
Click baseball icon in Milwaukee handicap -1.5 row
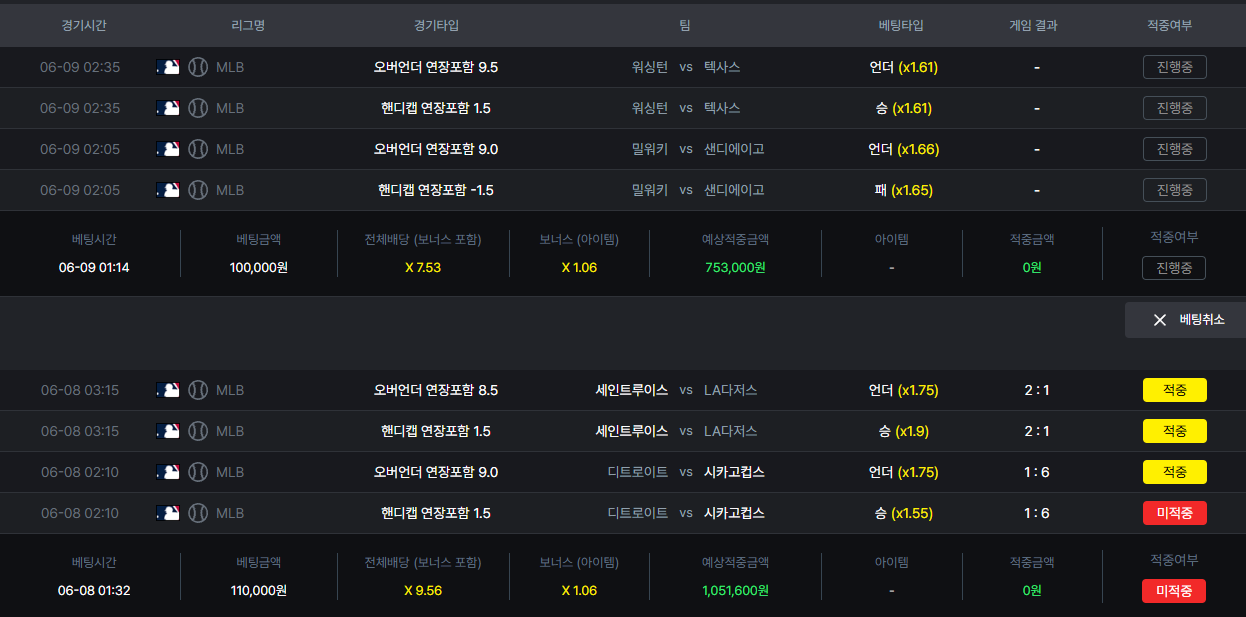198,190
